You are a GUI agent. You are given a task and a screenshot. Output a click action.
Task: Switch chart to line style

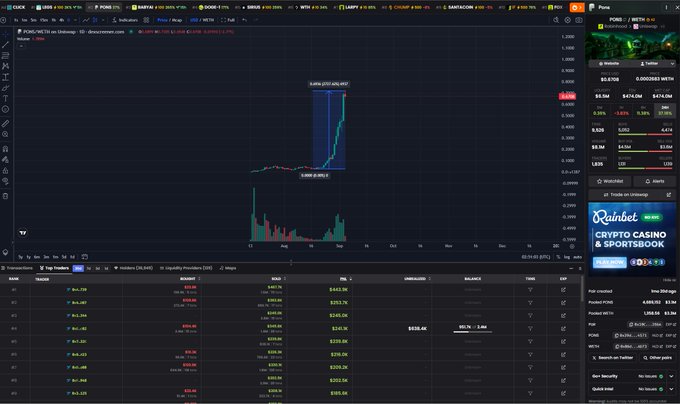tap(86, 20)
